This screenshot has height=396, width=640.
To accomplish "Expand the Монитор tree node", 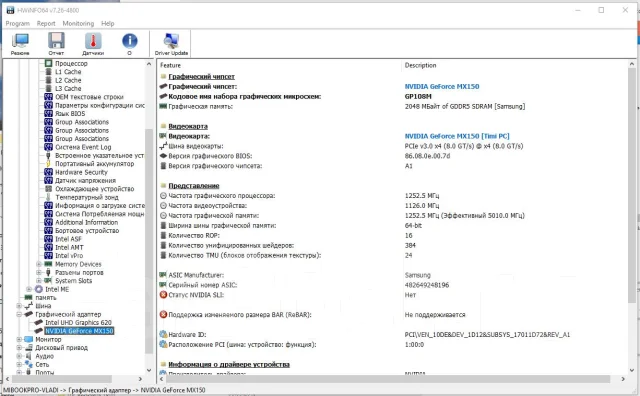I will (19, 339).
